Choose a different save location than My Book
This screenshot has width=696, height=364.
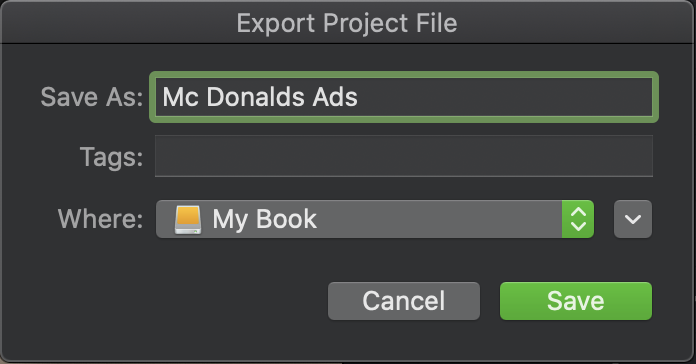(375, 219)
